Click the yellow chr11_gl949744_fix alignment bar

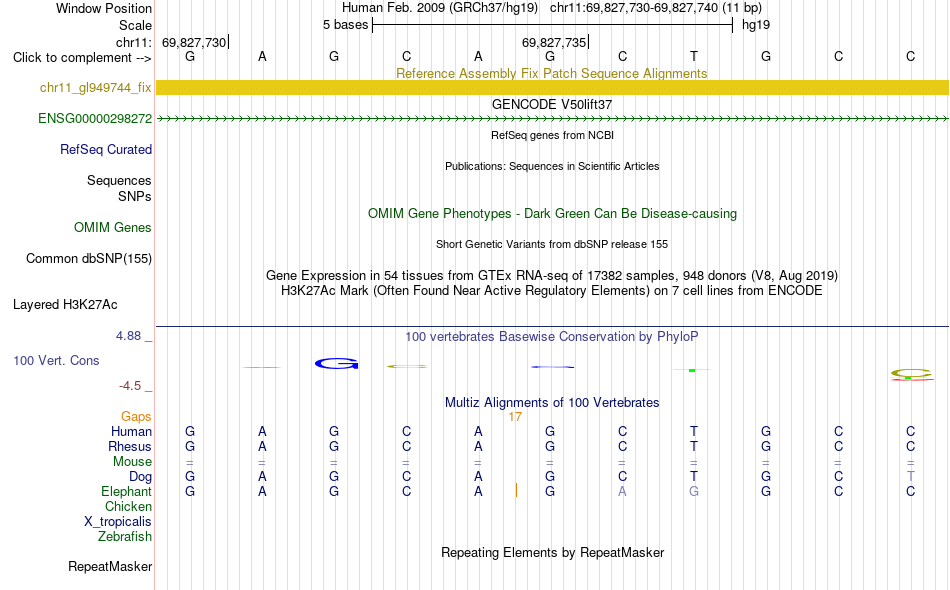[x=553, y=88]
